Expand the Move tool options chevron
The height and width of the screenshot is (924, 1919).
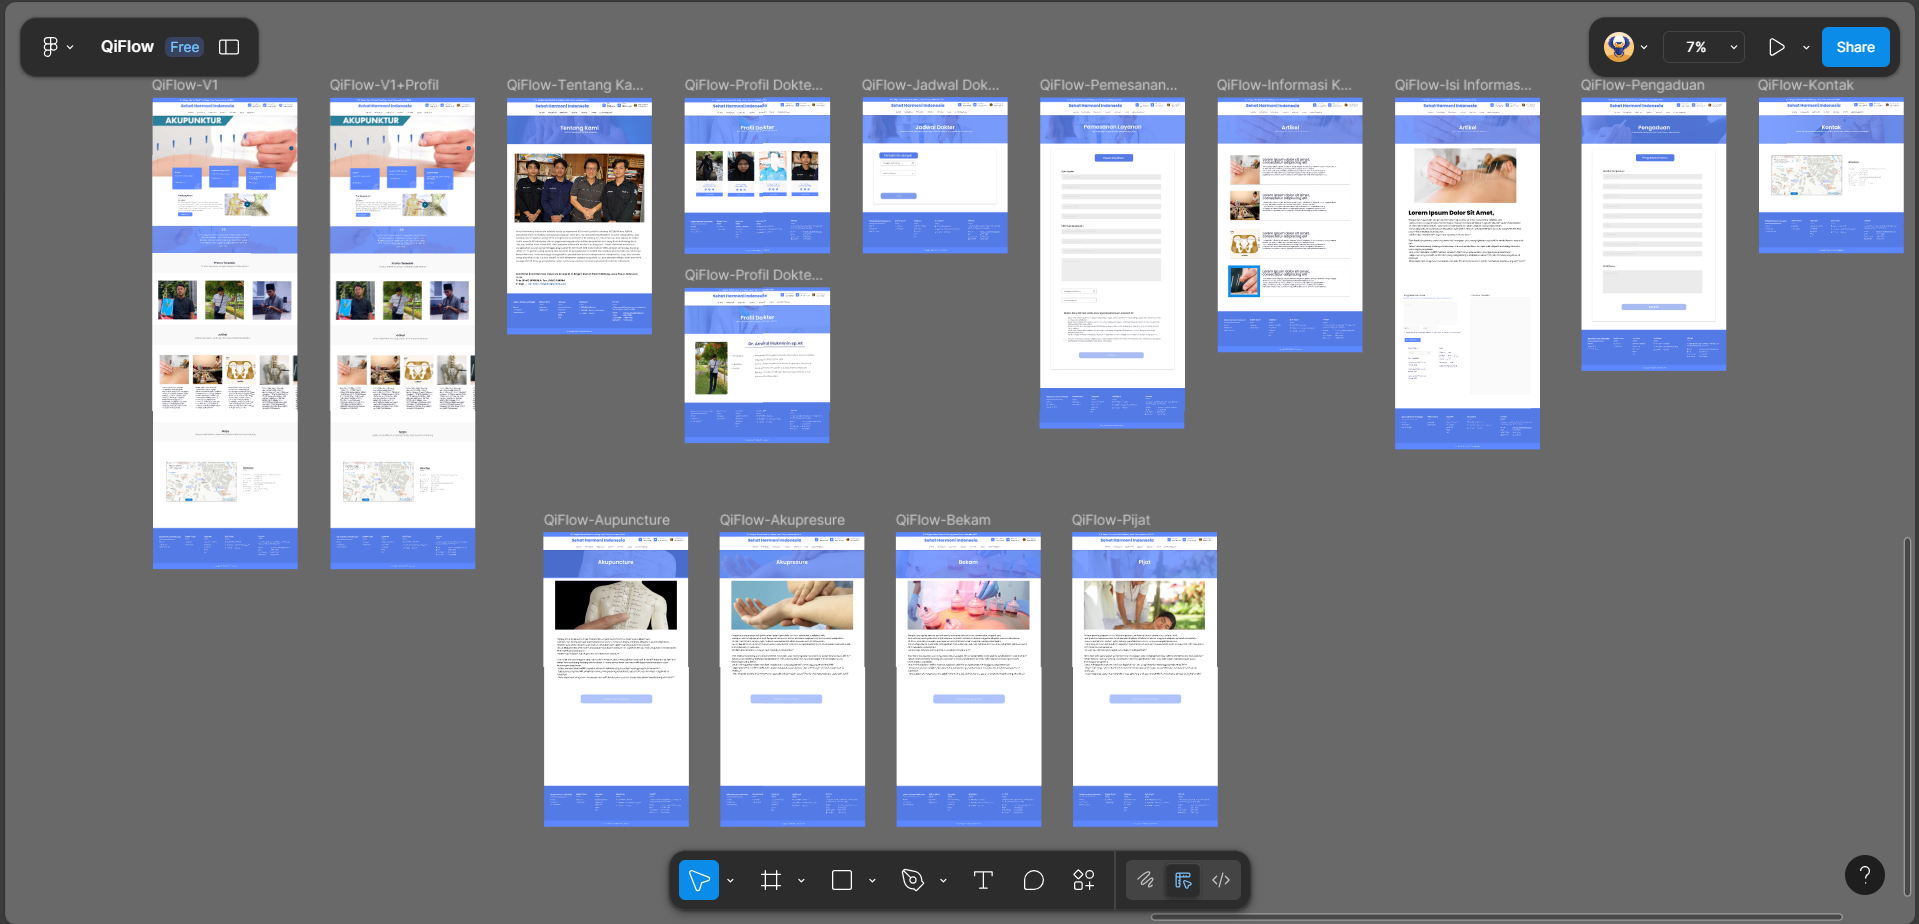(731, 880)
